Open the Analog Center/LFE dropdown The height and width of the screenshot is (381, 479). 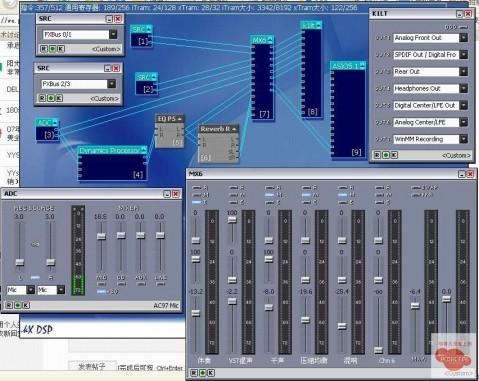(x=463, y=122)
